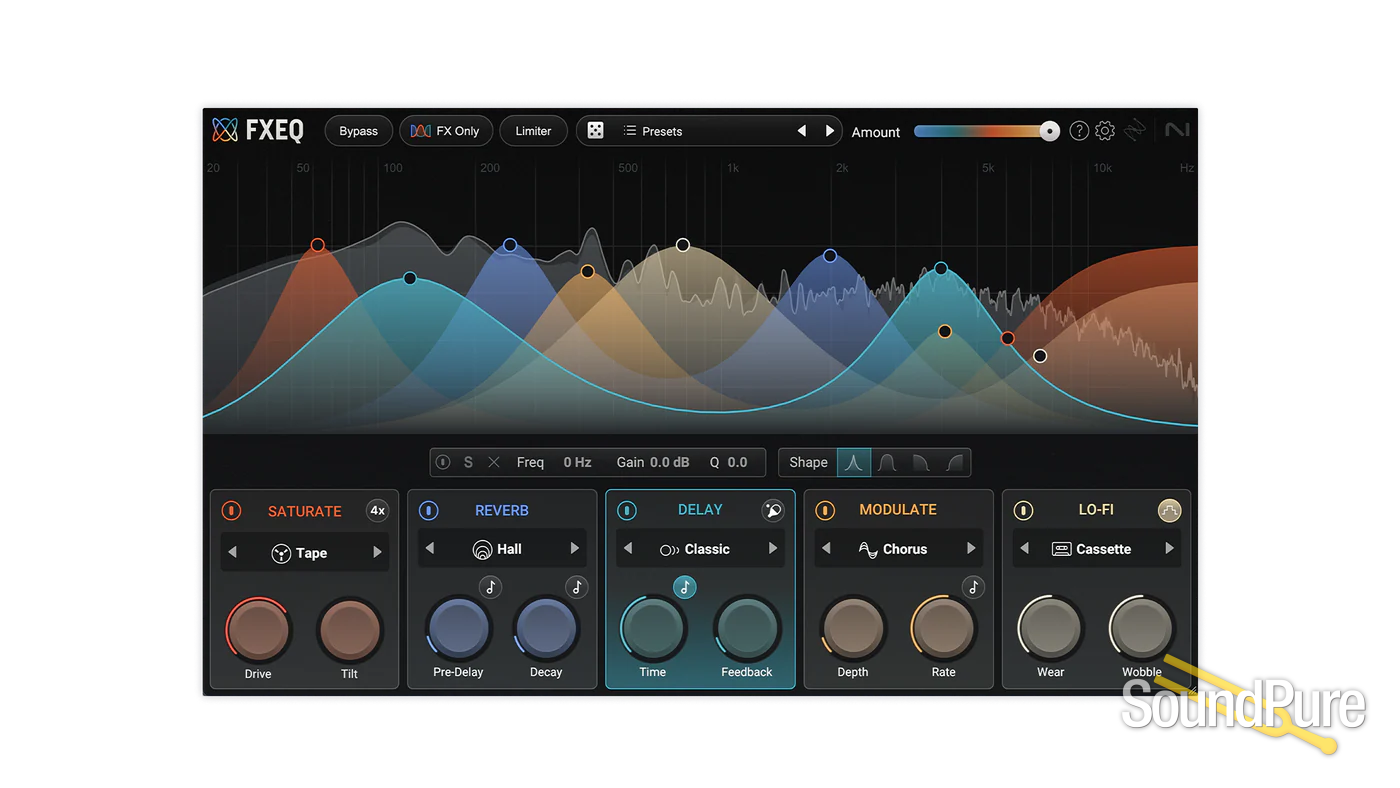The width and height of the screenshot is (1400, 788).
Task: Randomize settings with the dice icon
Action: point(595,131)
